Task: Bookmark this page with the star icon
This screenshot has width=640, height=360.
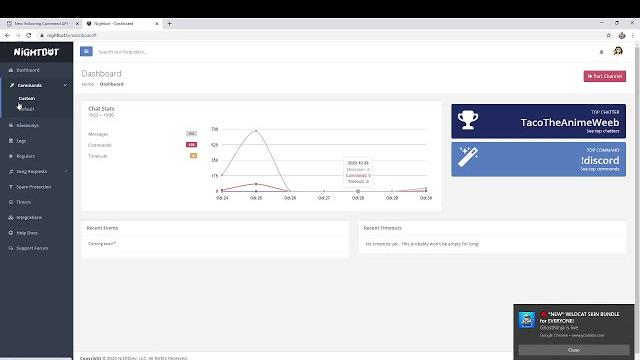Action: tap(608, 36)
